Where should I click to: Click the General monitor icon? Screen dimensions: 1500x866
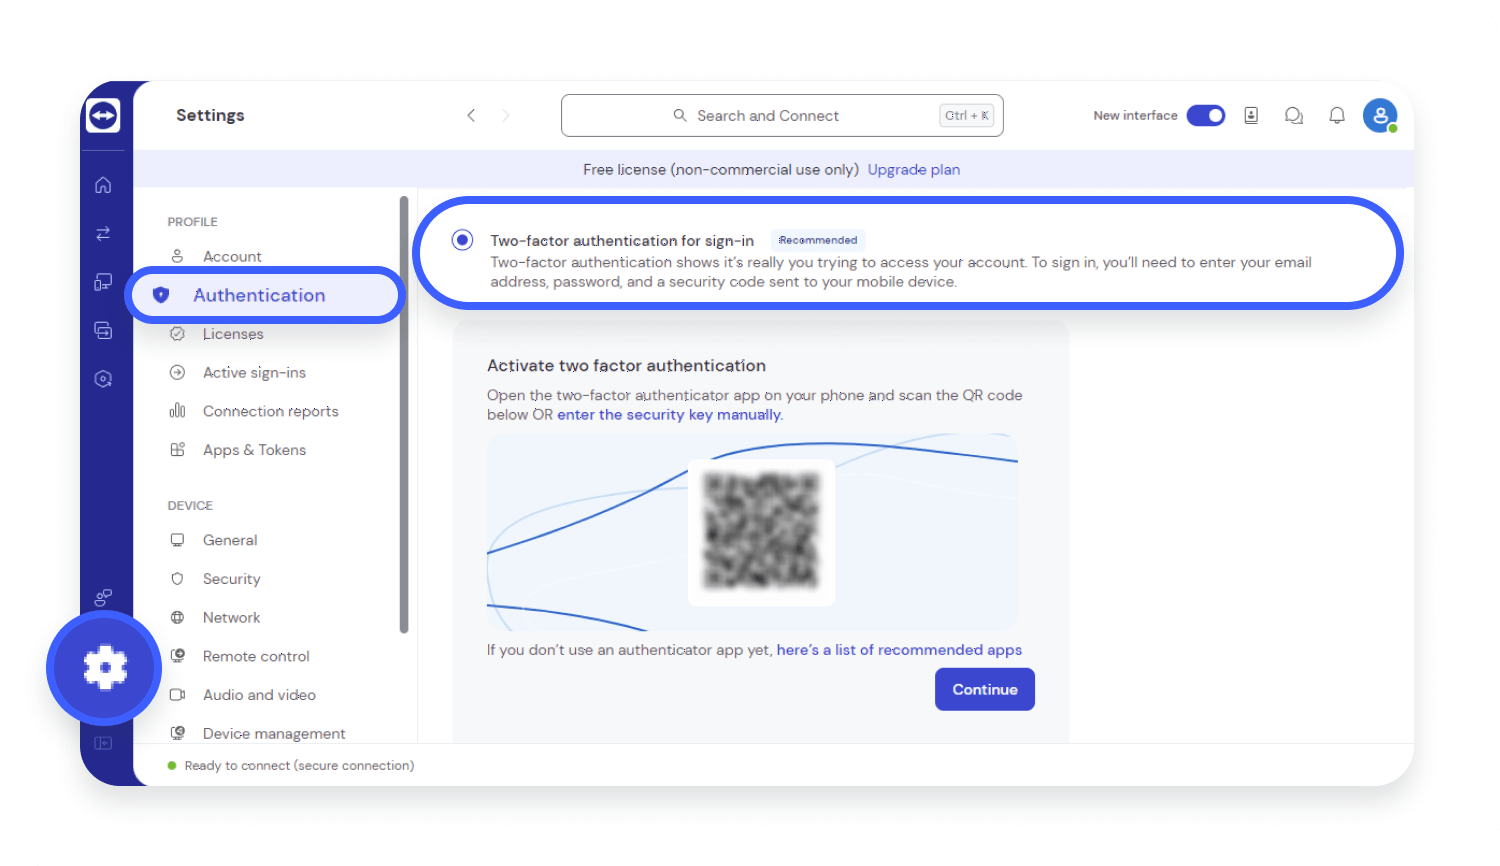tap(177, 540)
